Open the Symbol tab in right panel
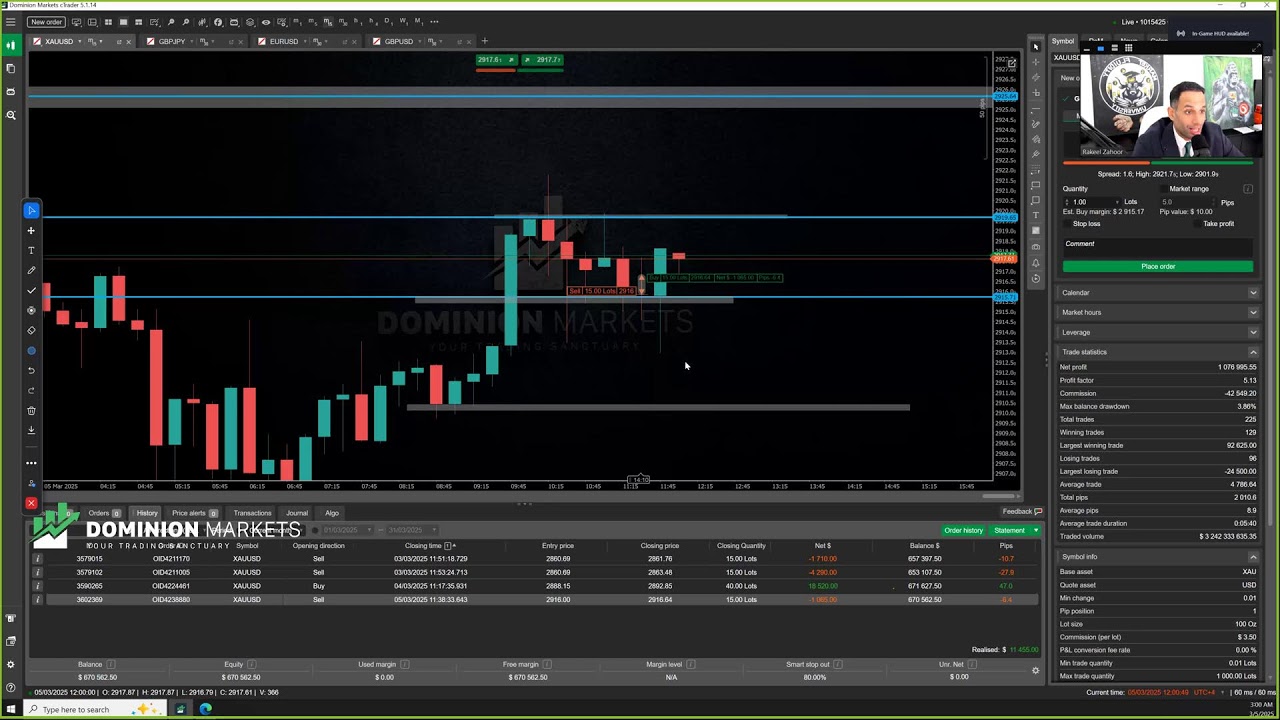Screen dimensions: 1280x720 point(1063,41)
